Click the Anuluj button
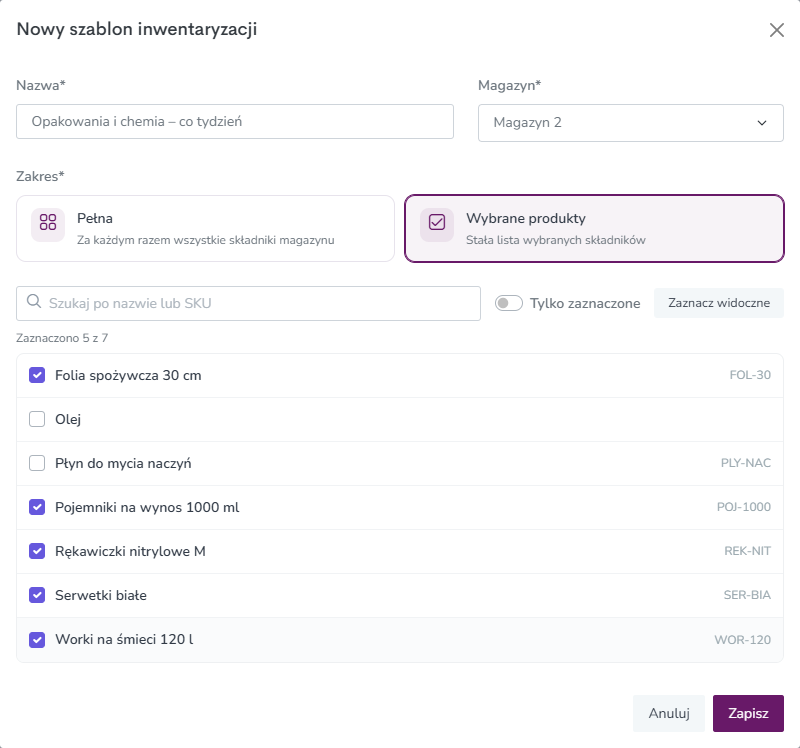The width and height of the screenshot is (800, 748). pos(669,713)
